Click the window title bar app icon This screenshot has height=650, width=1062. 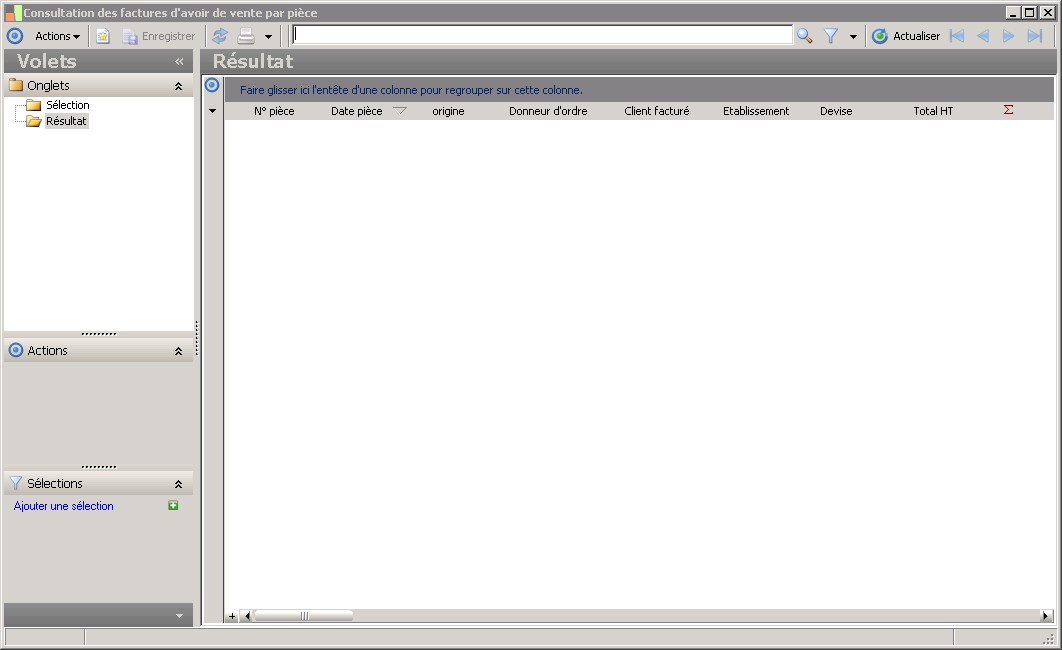tap(13, 13)
